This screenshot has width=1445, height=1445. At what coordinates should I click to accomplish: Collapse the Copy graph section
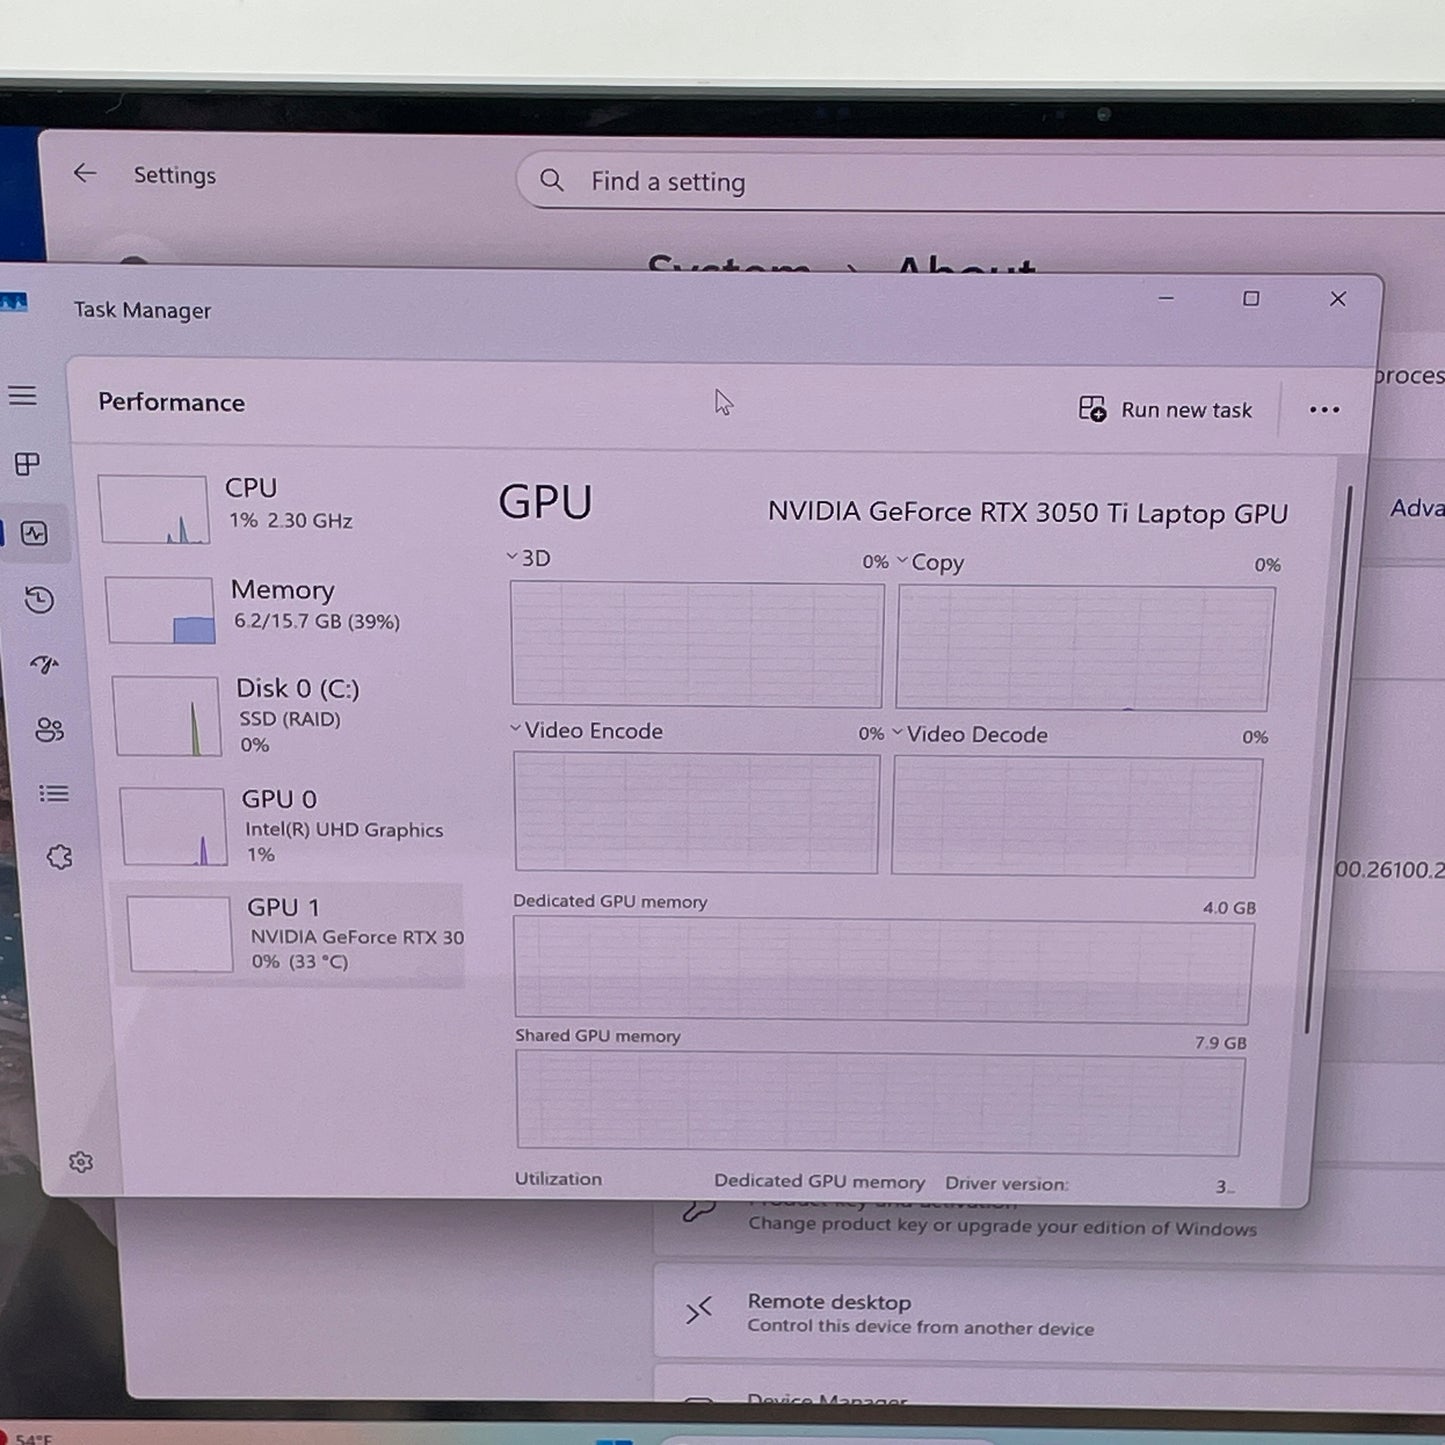click(901, 562)
